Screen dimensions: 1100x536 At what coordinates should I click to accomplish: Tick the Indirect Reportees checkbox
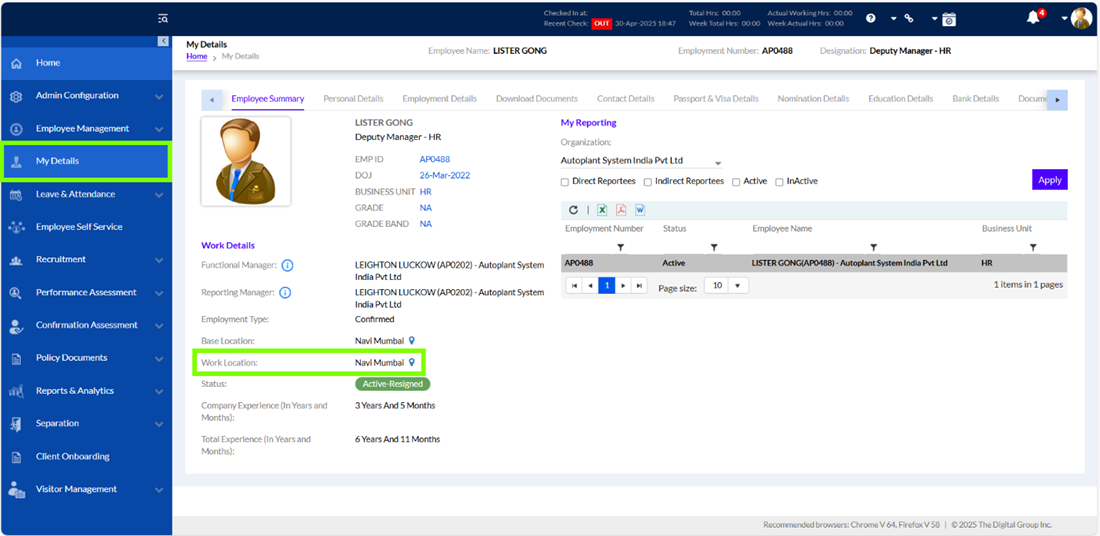648,182
